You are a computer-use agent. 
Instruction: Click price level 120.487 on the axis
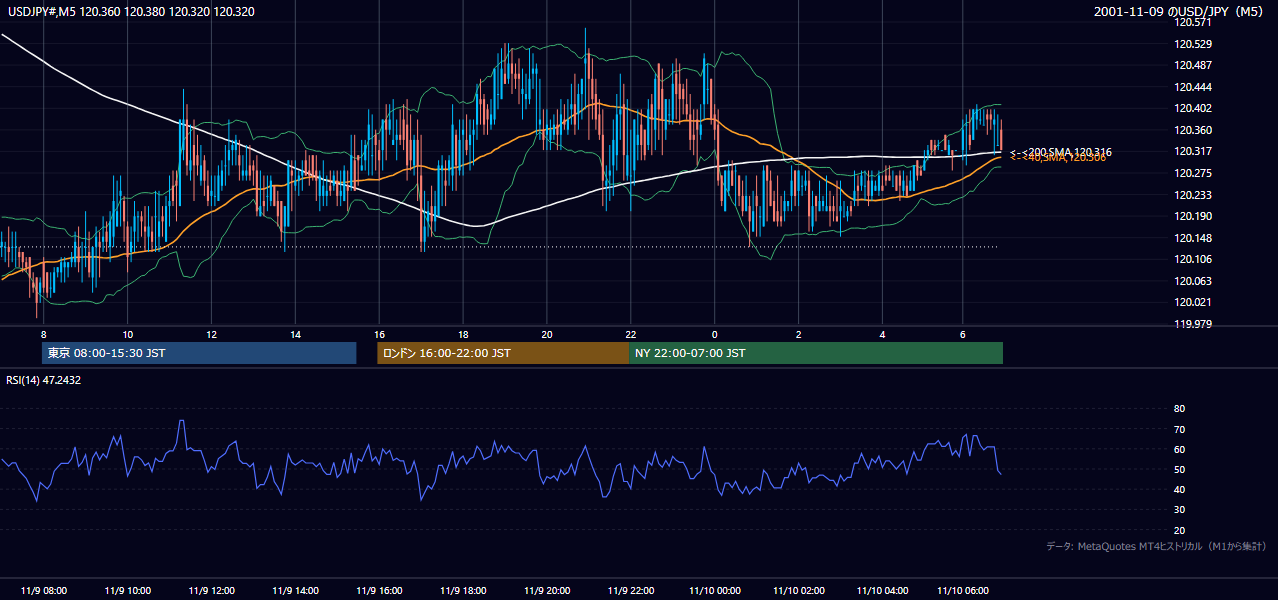click(1192, 65)
